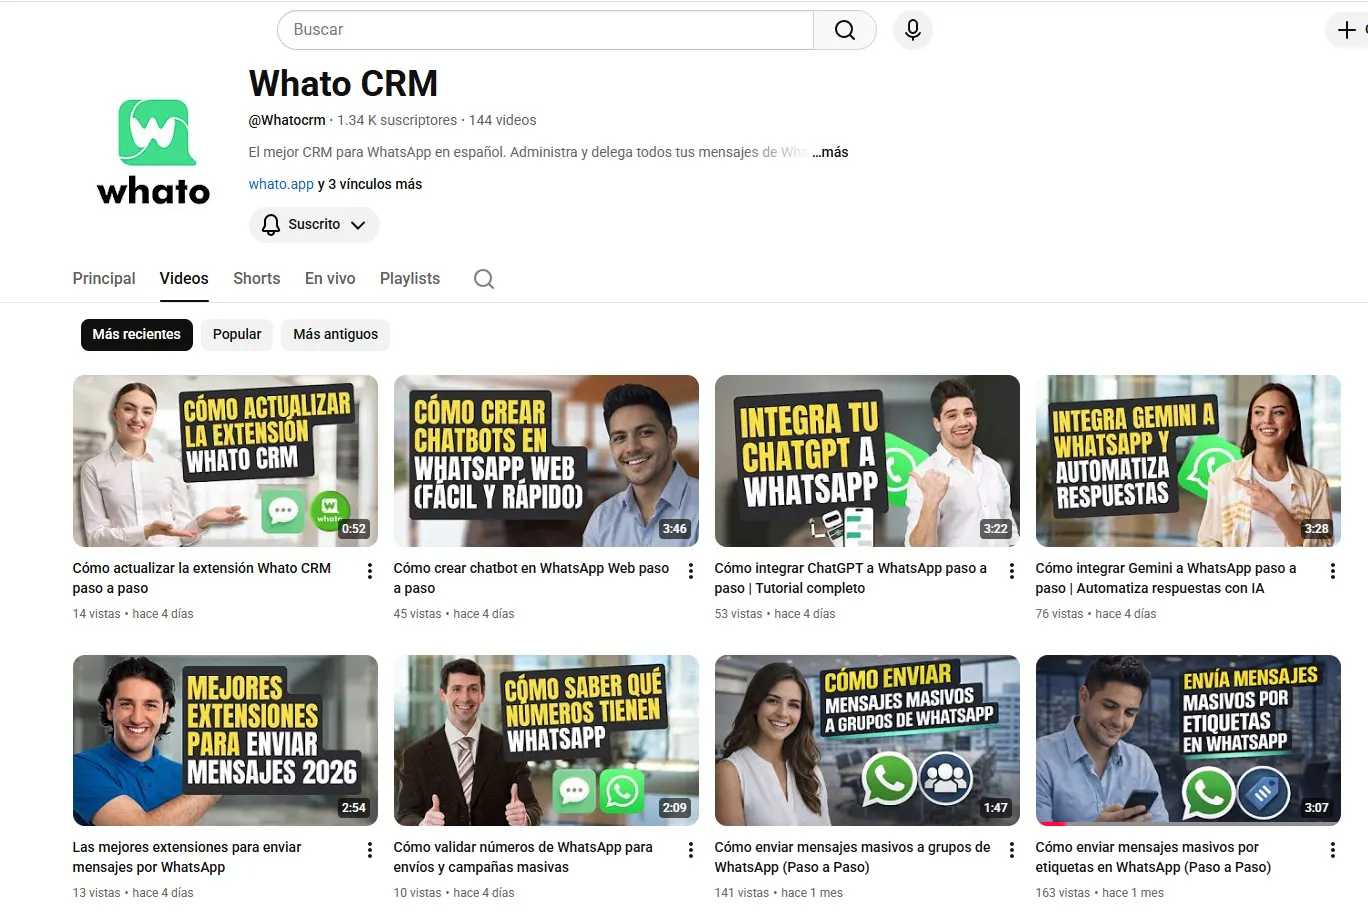Open 'Cómo saber qué números tienen WhatsApp' thumbnail
This screenshot has height=912, width=1368.
[546, 740]
